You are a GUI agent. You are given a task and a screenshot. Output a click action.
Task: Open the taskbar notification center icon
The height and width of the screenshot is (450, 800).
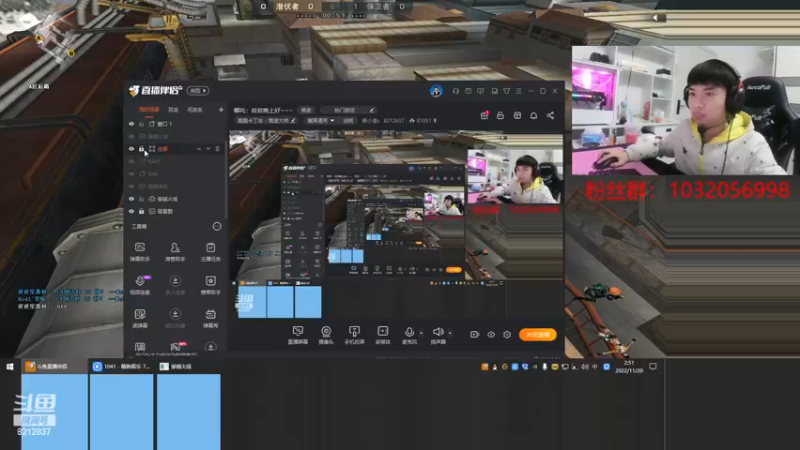pyautogui.click(x=653, y=366)
